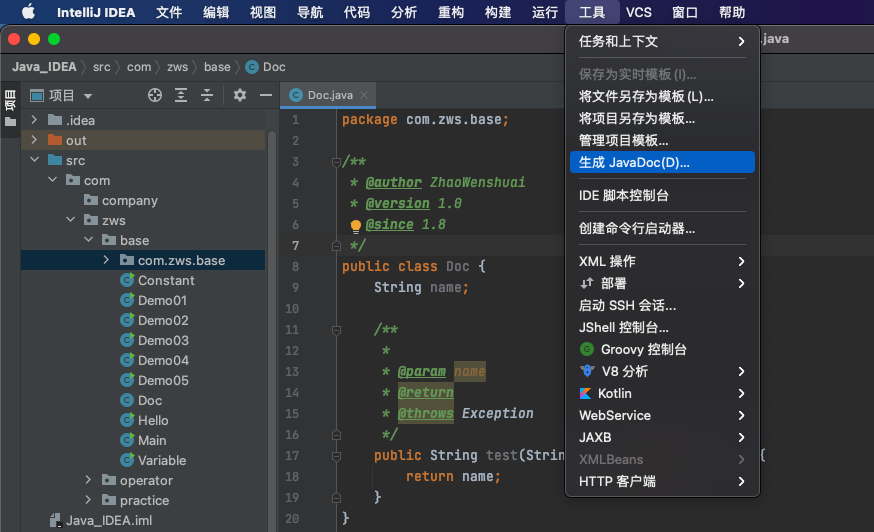Switch to the Doc.java editor tab
Viewport: 874px width, 532px height.
click(328, 95)
